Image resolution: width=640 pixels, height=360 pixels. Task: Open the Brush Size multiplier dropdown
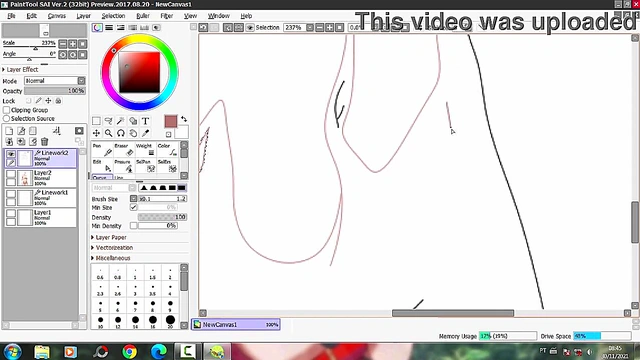[133, 198]
